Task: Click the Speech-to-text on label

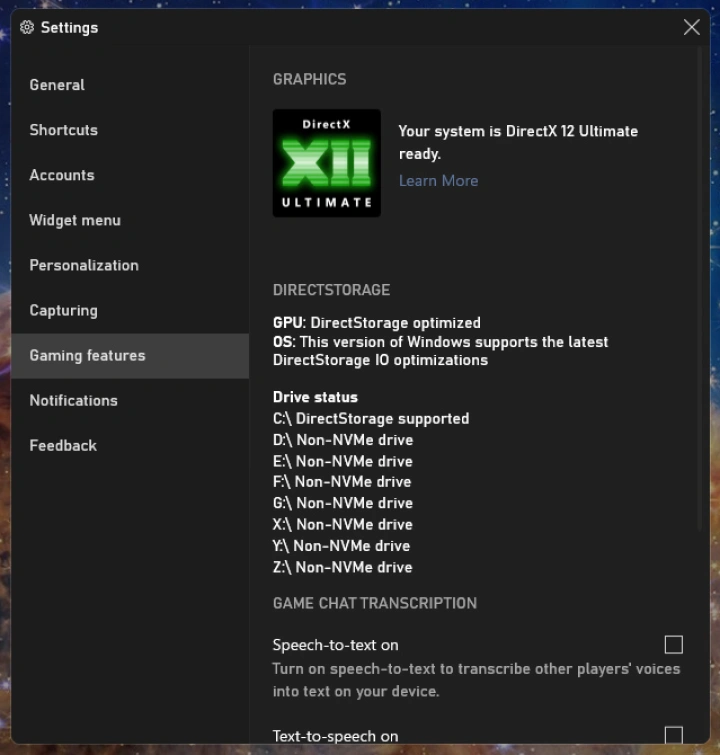Action: point(335,645)
